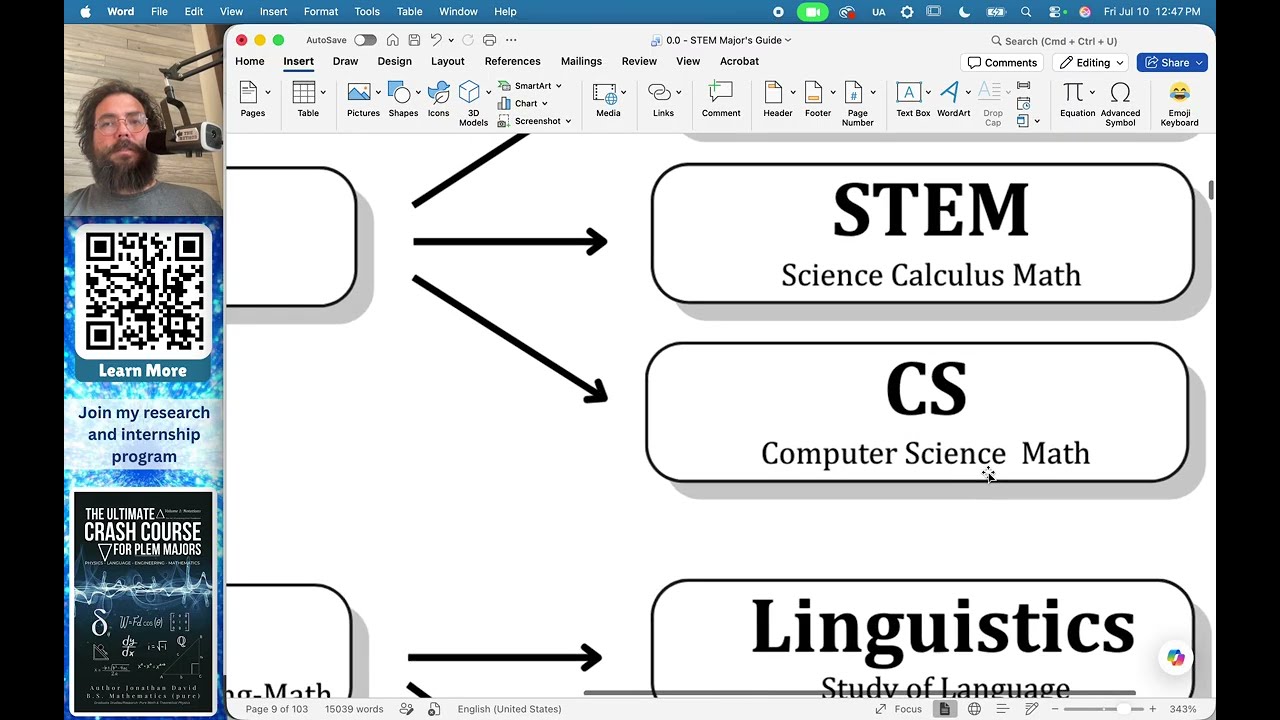Image resolution: width=1280 pixels, height=720 pixels.
Task: Save the document with the disk icon
Action: click(414, 40)
